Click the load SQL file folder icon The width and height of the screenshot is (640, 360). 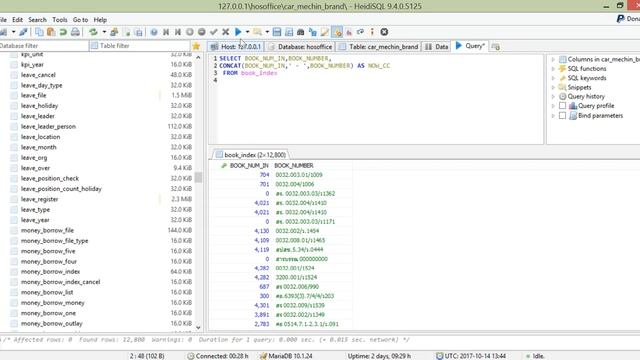pos(257,32)
